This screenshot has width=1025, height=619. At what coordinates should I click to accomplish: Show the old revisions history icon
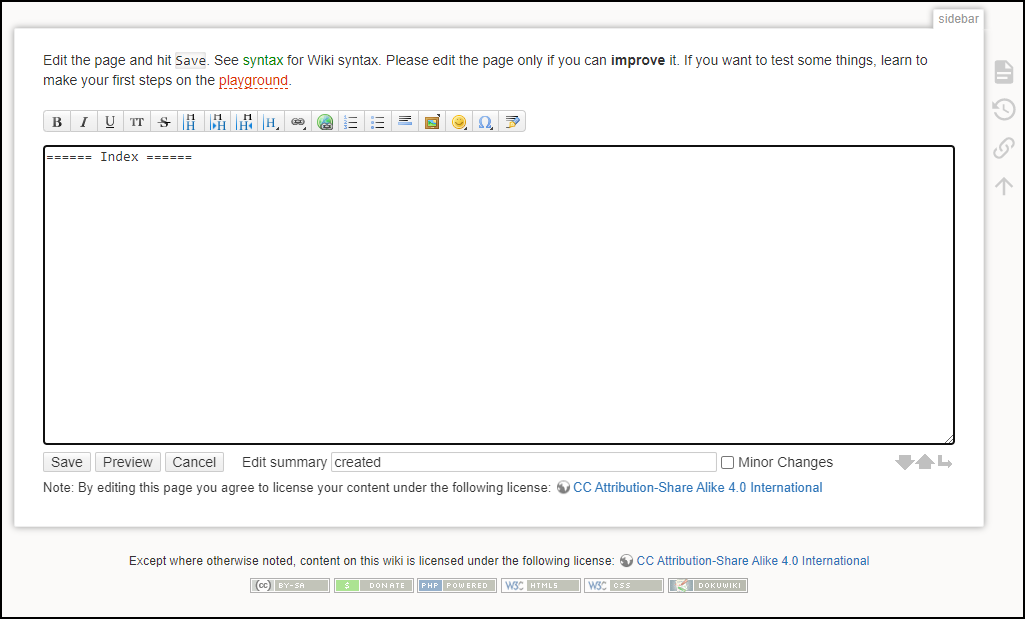(x=1004, y=109)
